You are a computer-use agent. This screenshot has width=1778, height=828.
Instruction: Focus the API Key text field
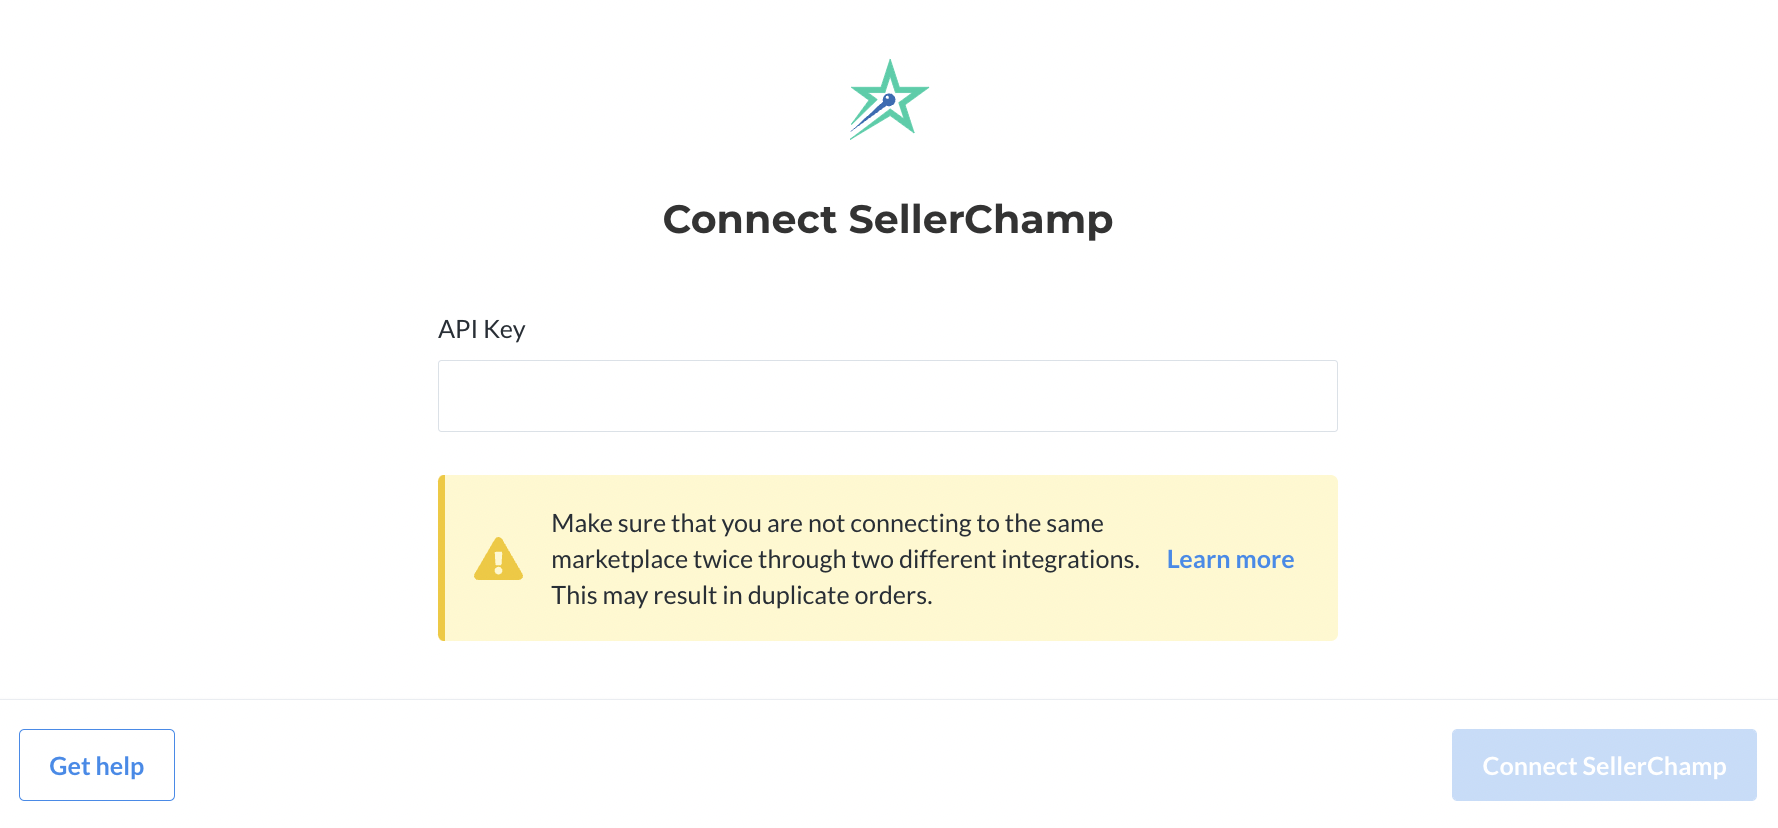[888, 396]
